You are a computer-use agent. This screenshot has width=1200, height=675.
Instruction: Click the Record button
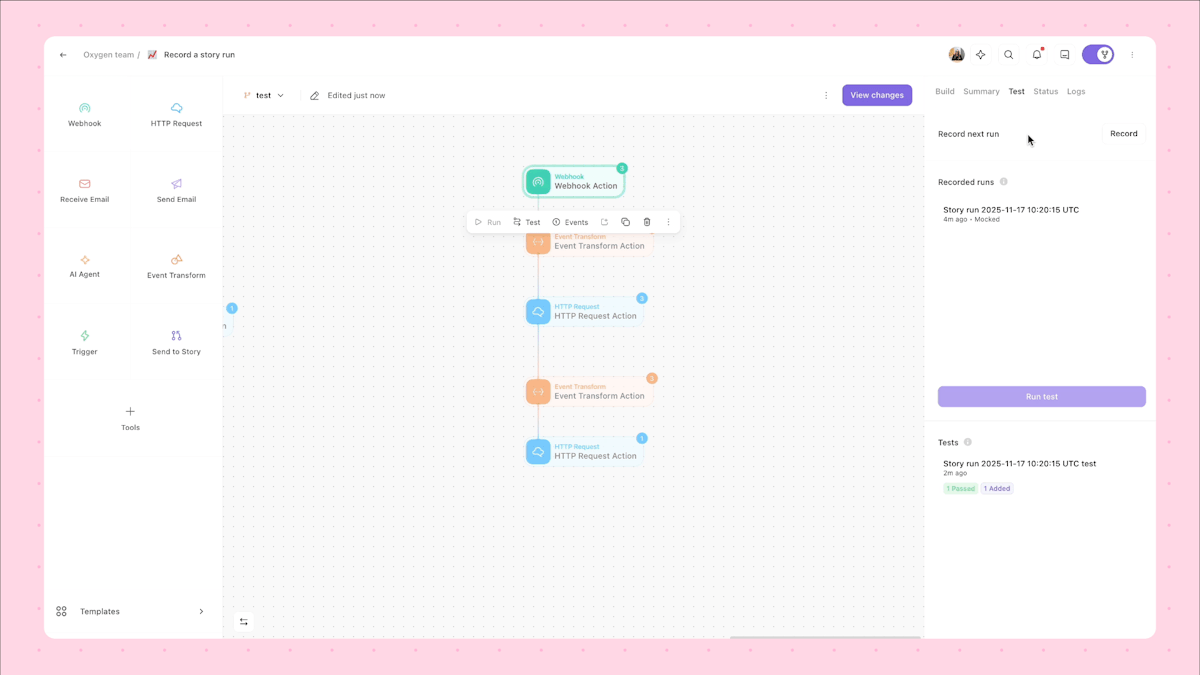[x=1124, y=133]
